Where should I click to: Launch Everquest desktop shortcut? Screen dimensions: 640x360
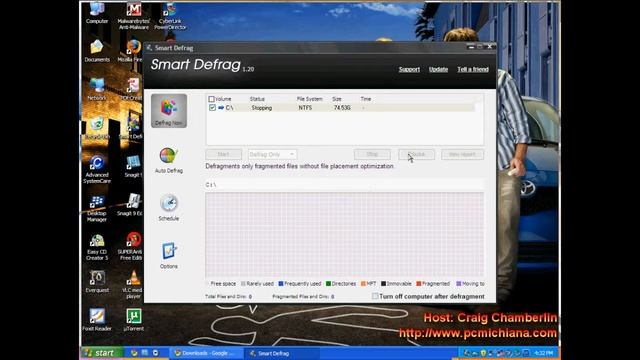point(97,282)
